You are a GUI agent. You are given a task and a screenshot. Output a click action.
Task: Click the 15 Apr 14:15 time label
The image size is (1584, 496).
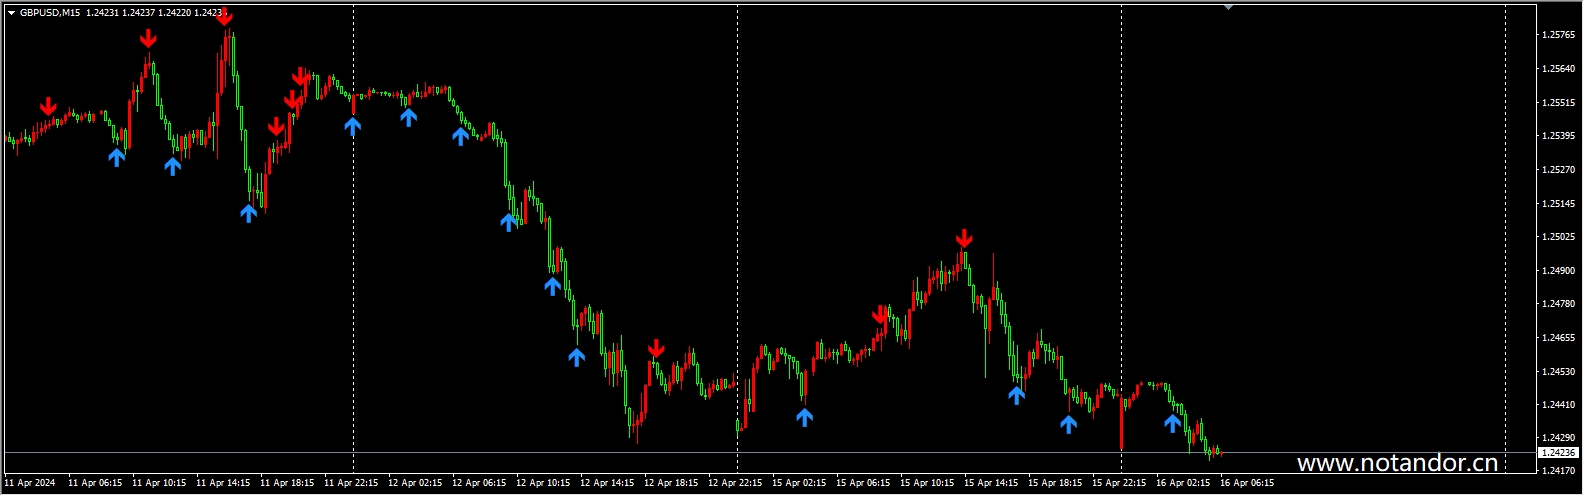click(991, 483)
